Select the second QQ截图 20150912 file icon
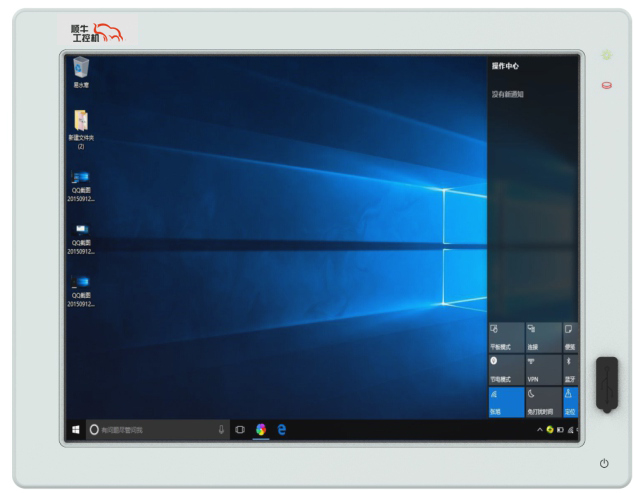This screenshot has height=493, width=636. (81, 239)
